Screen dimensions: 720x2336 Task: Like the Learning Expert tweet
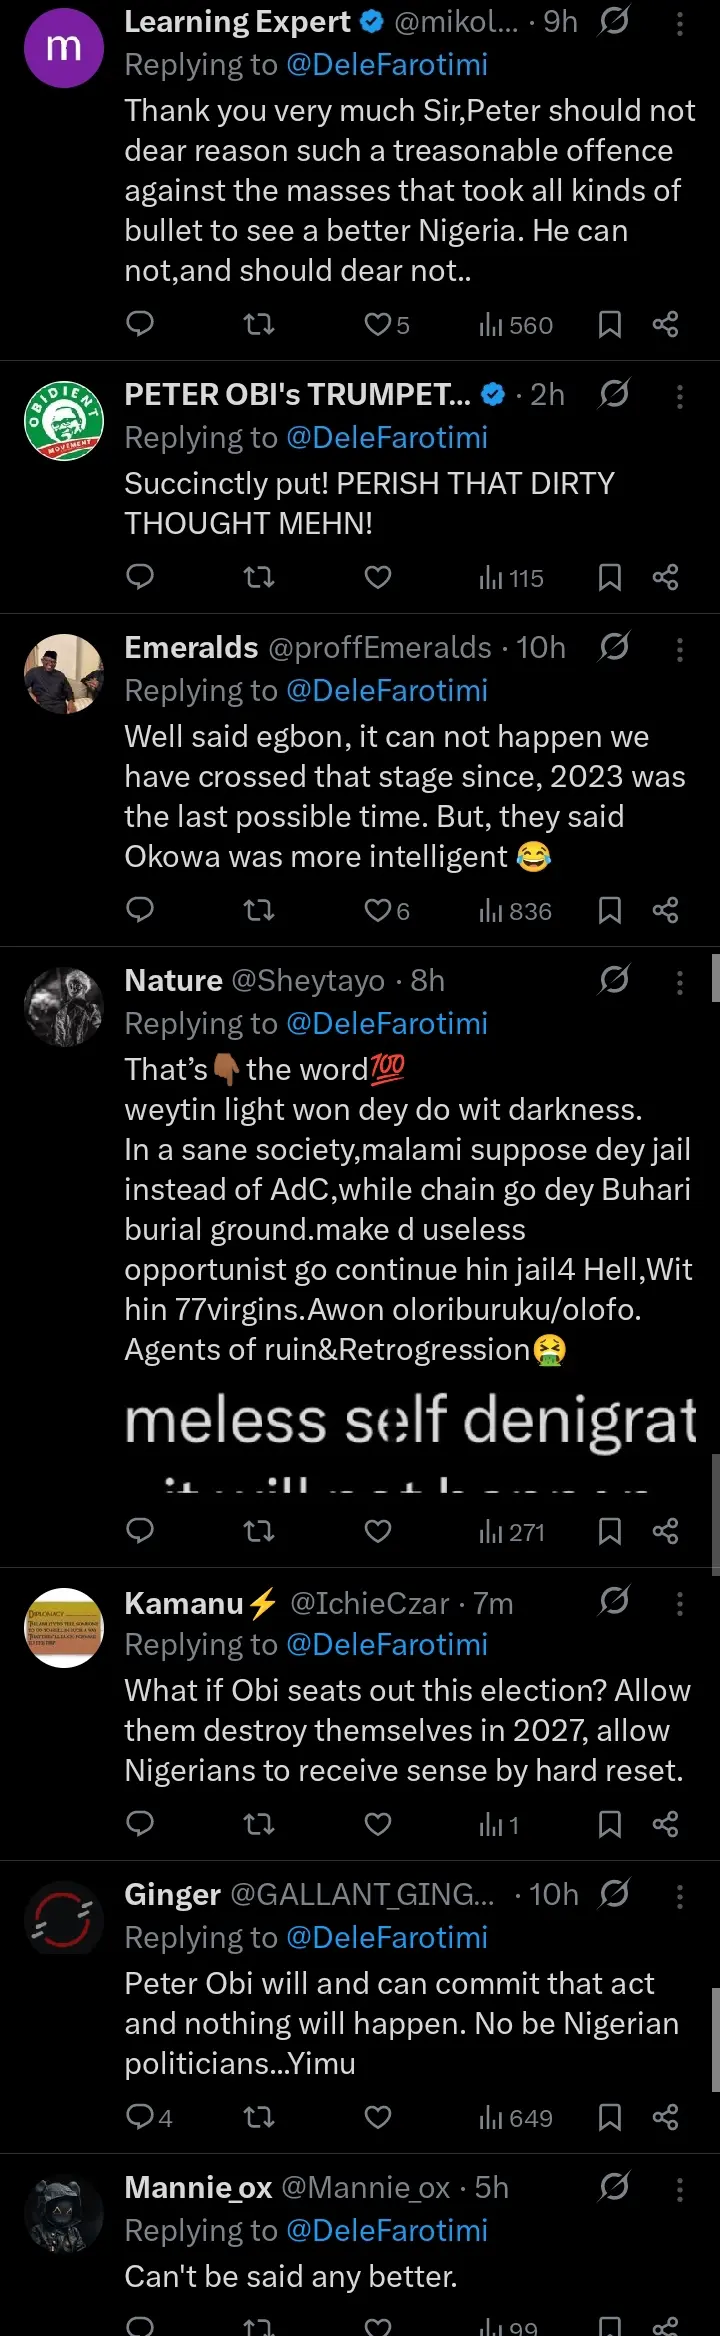pyautogui.click(x=379, y=324)
